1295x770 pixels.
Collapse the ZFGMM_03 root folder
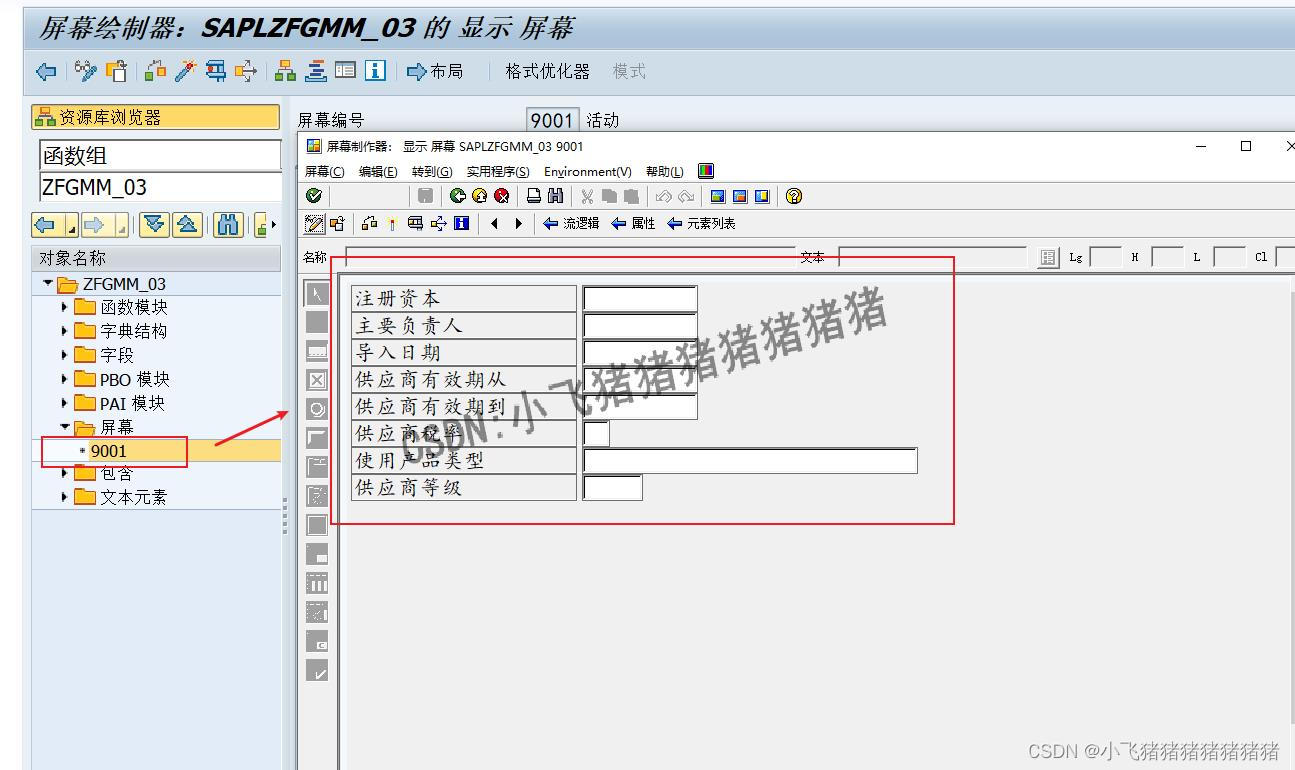pyautogui.click(x=48, y=284)
